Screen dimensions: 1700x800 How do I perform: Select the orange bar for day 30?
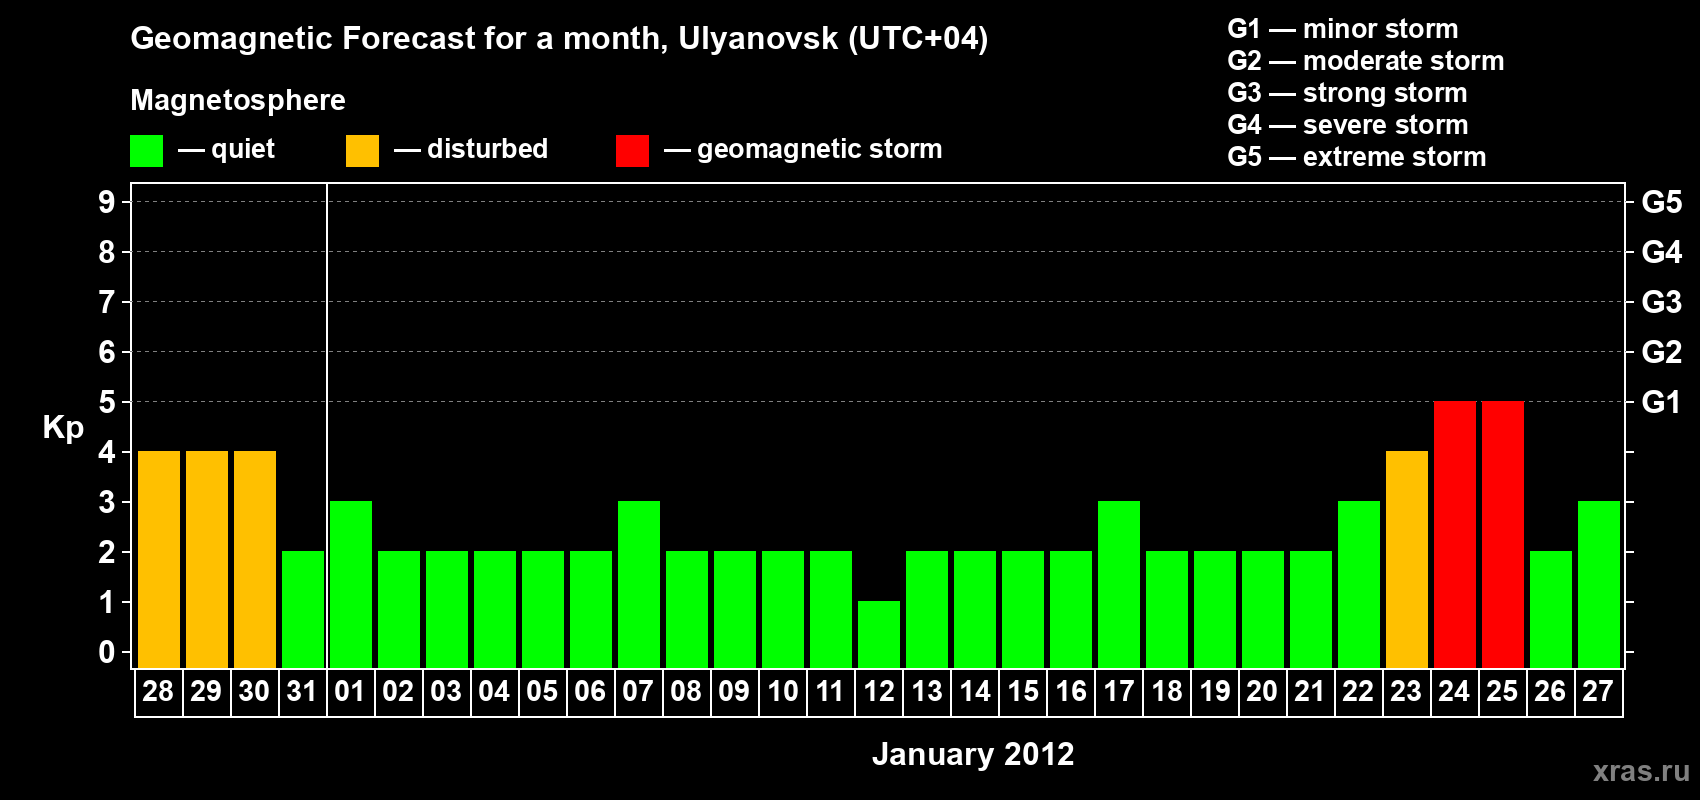click(255, 559)
